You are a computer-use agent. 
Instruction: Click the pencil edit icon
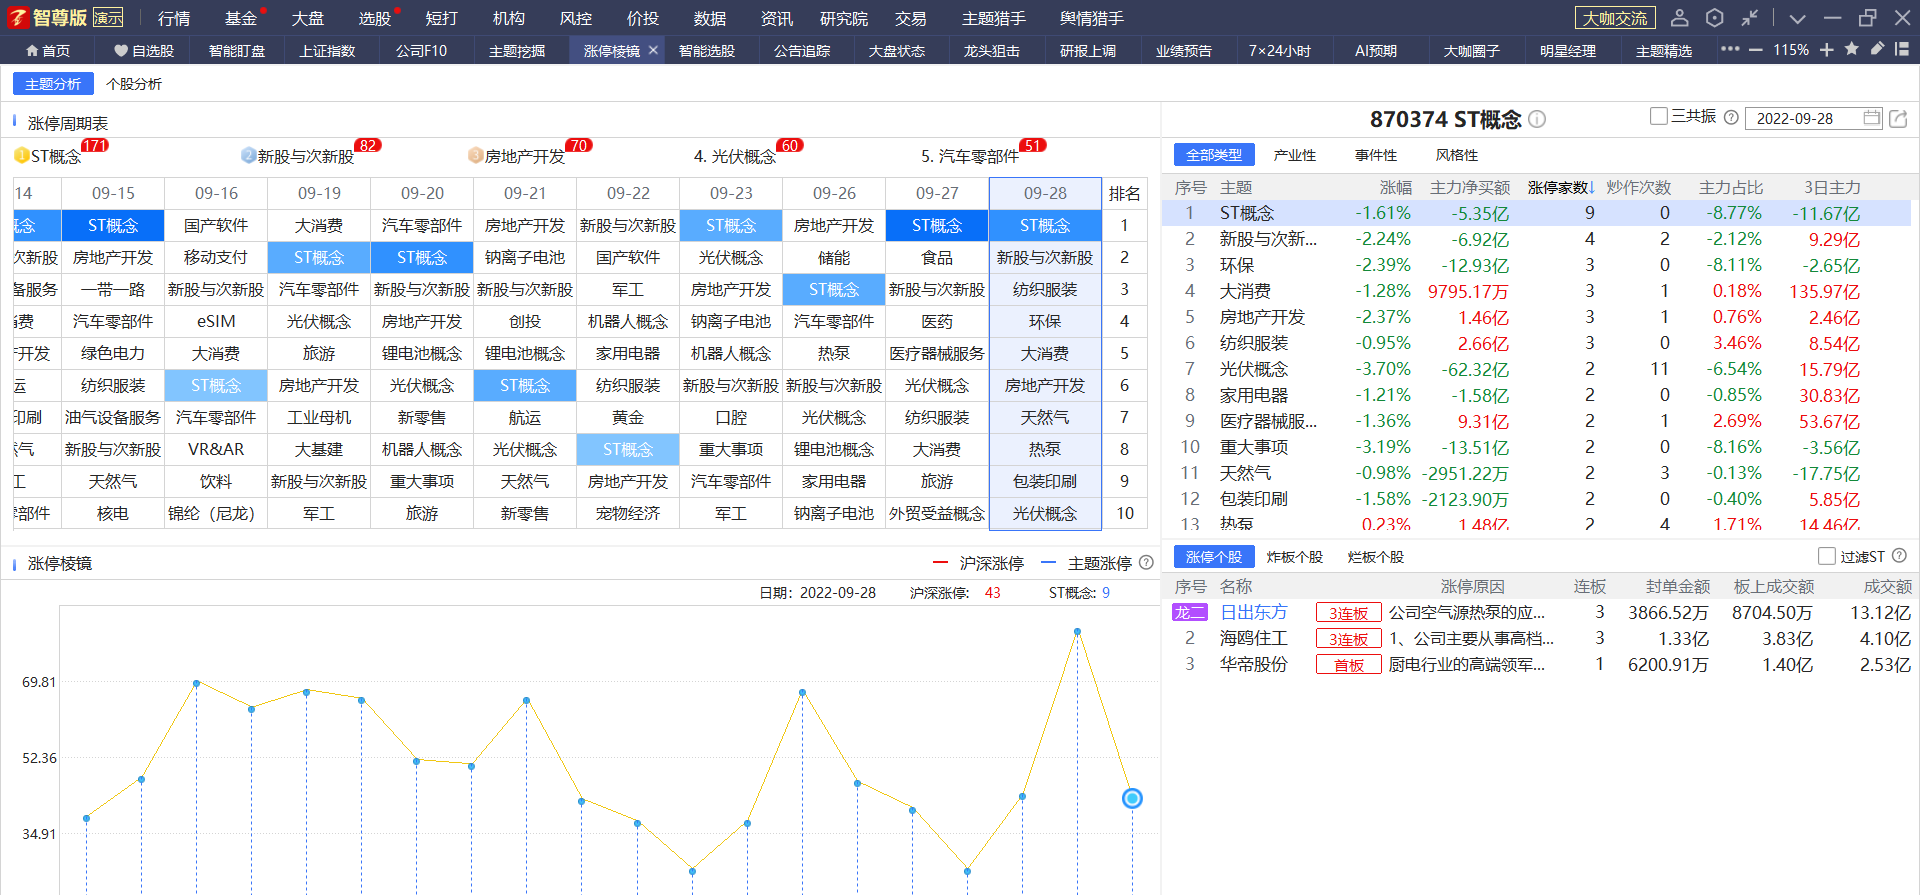pyautogui.click(x=1877, y=49)
